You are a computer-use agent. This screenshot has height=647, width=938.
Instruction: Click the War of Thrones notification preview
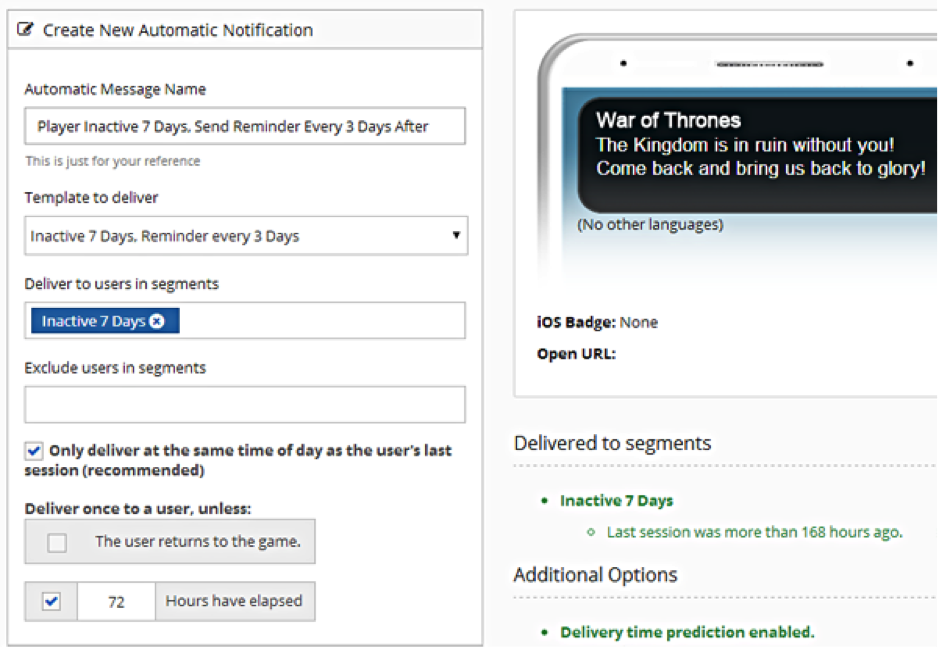760,145
